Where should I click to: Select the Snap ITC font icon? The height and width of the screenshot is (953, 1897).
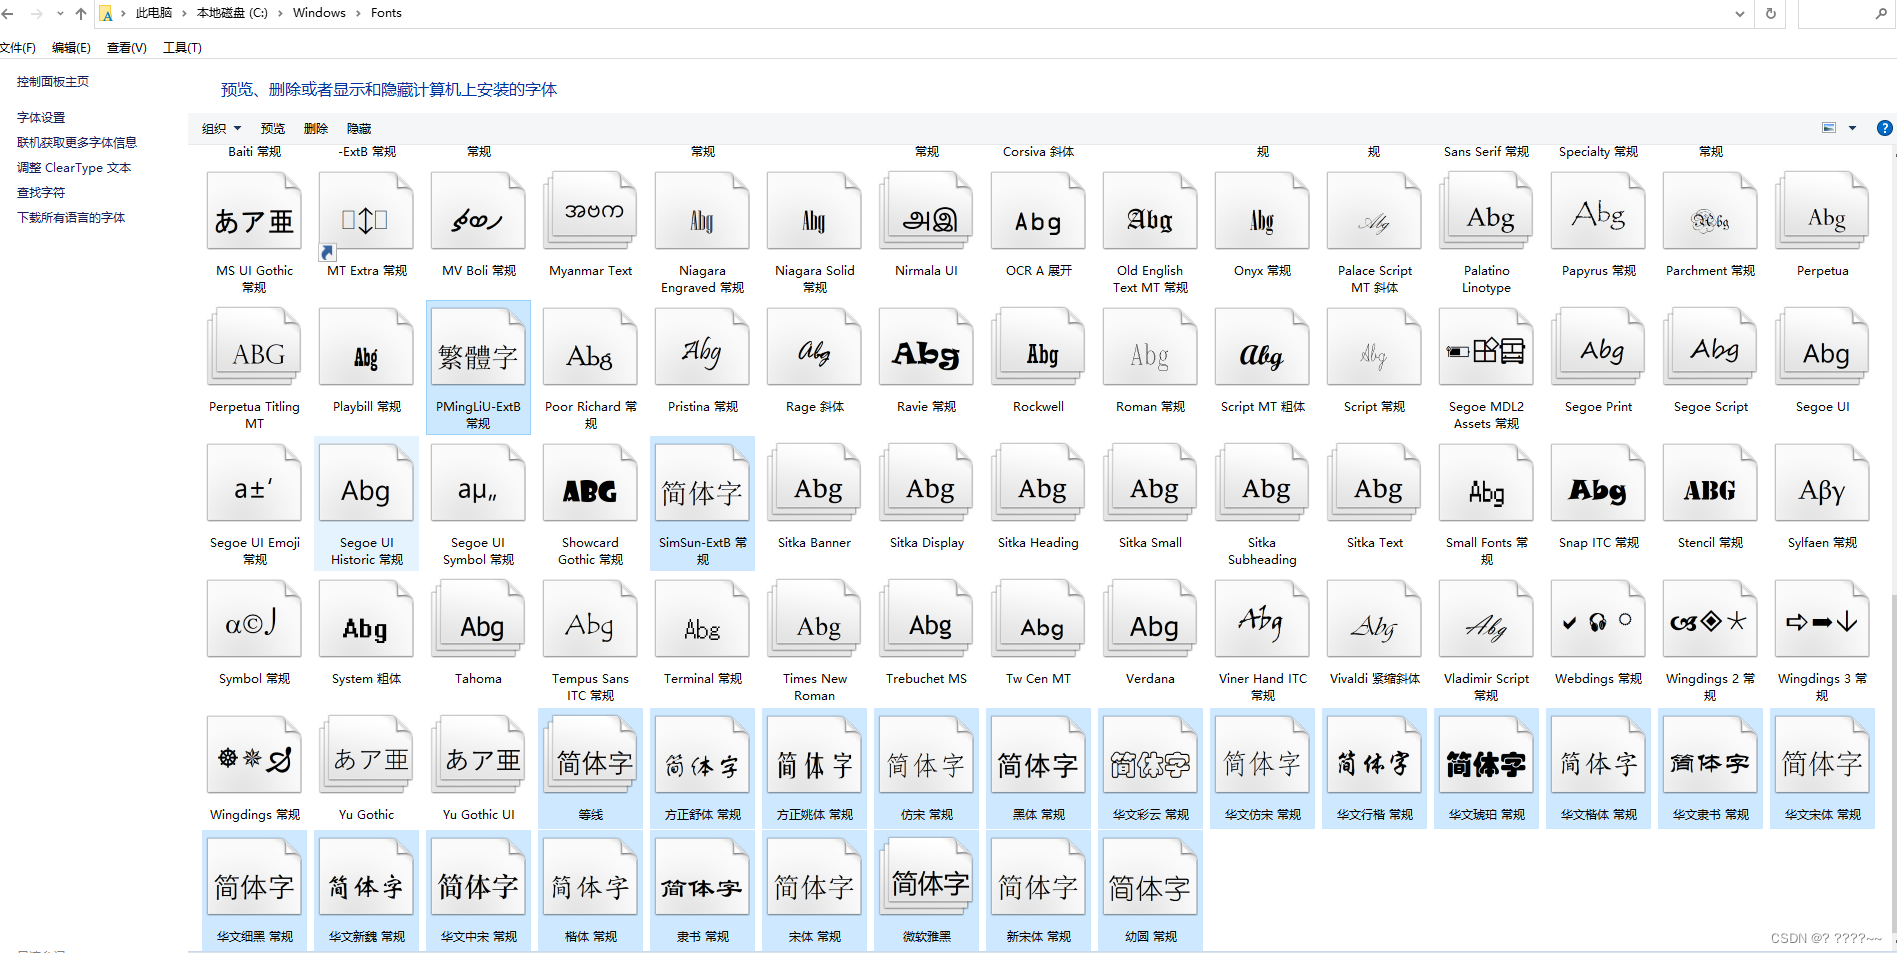click(x=1598, y=484)
